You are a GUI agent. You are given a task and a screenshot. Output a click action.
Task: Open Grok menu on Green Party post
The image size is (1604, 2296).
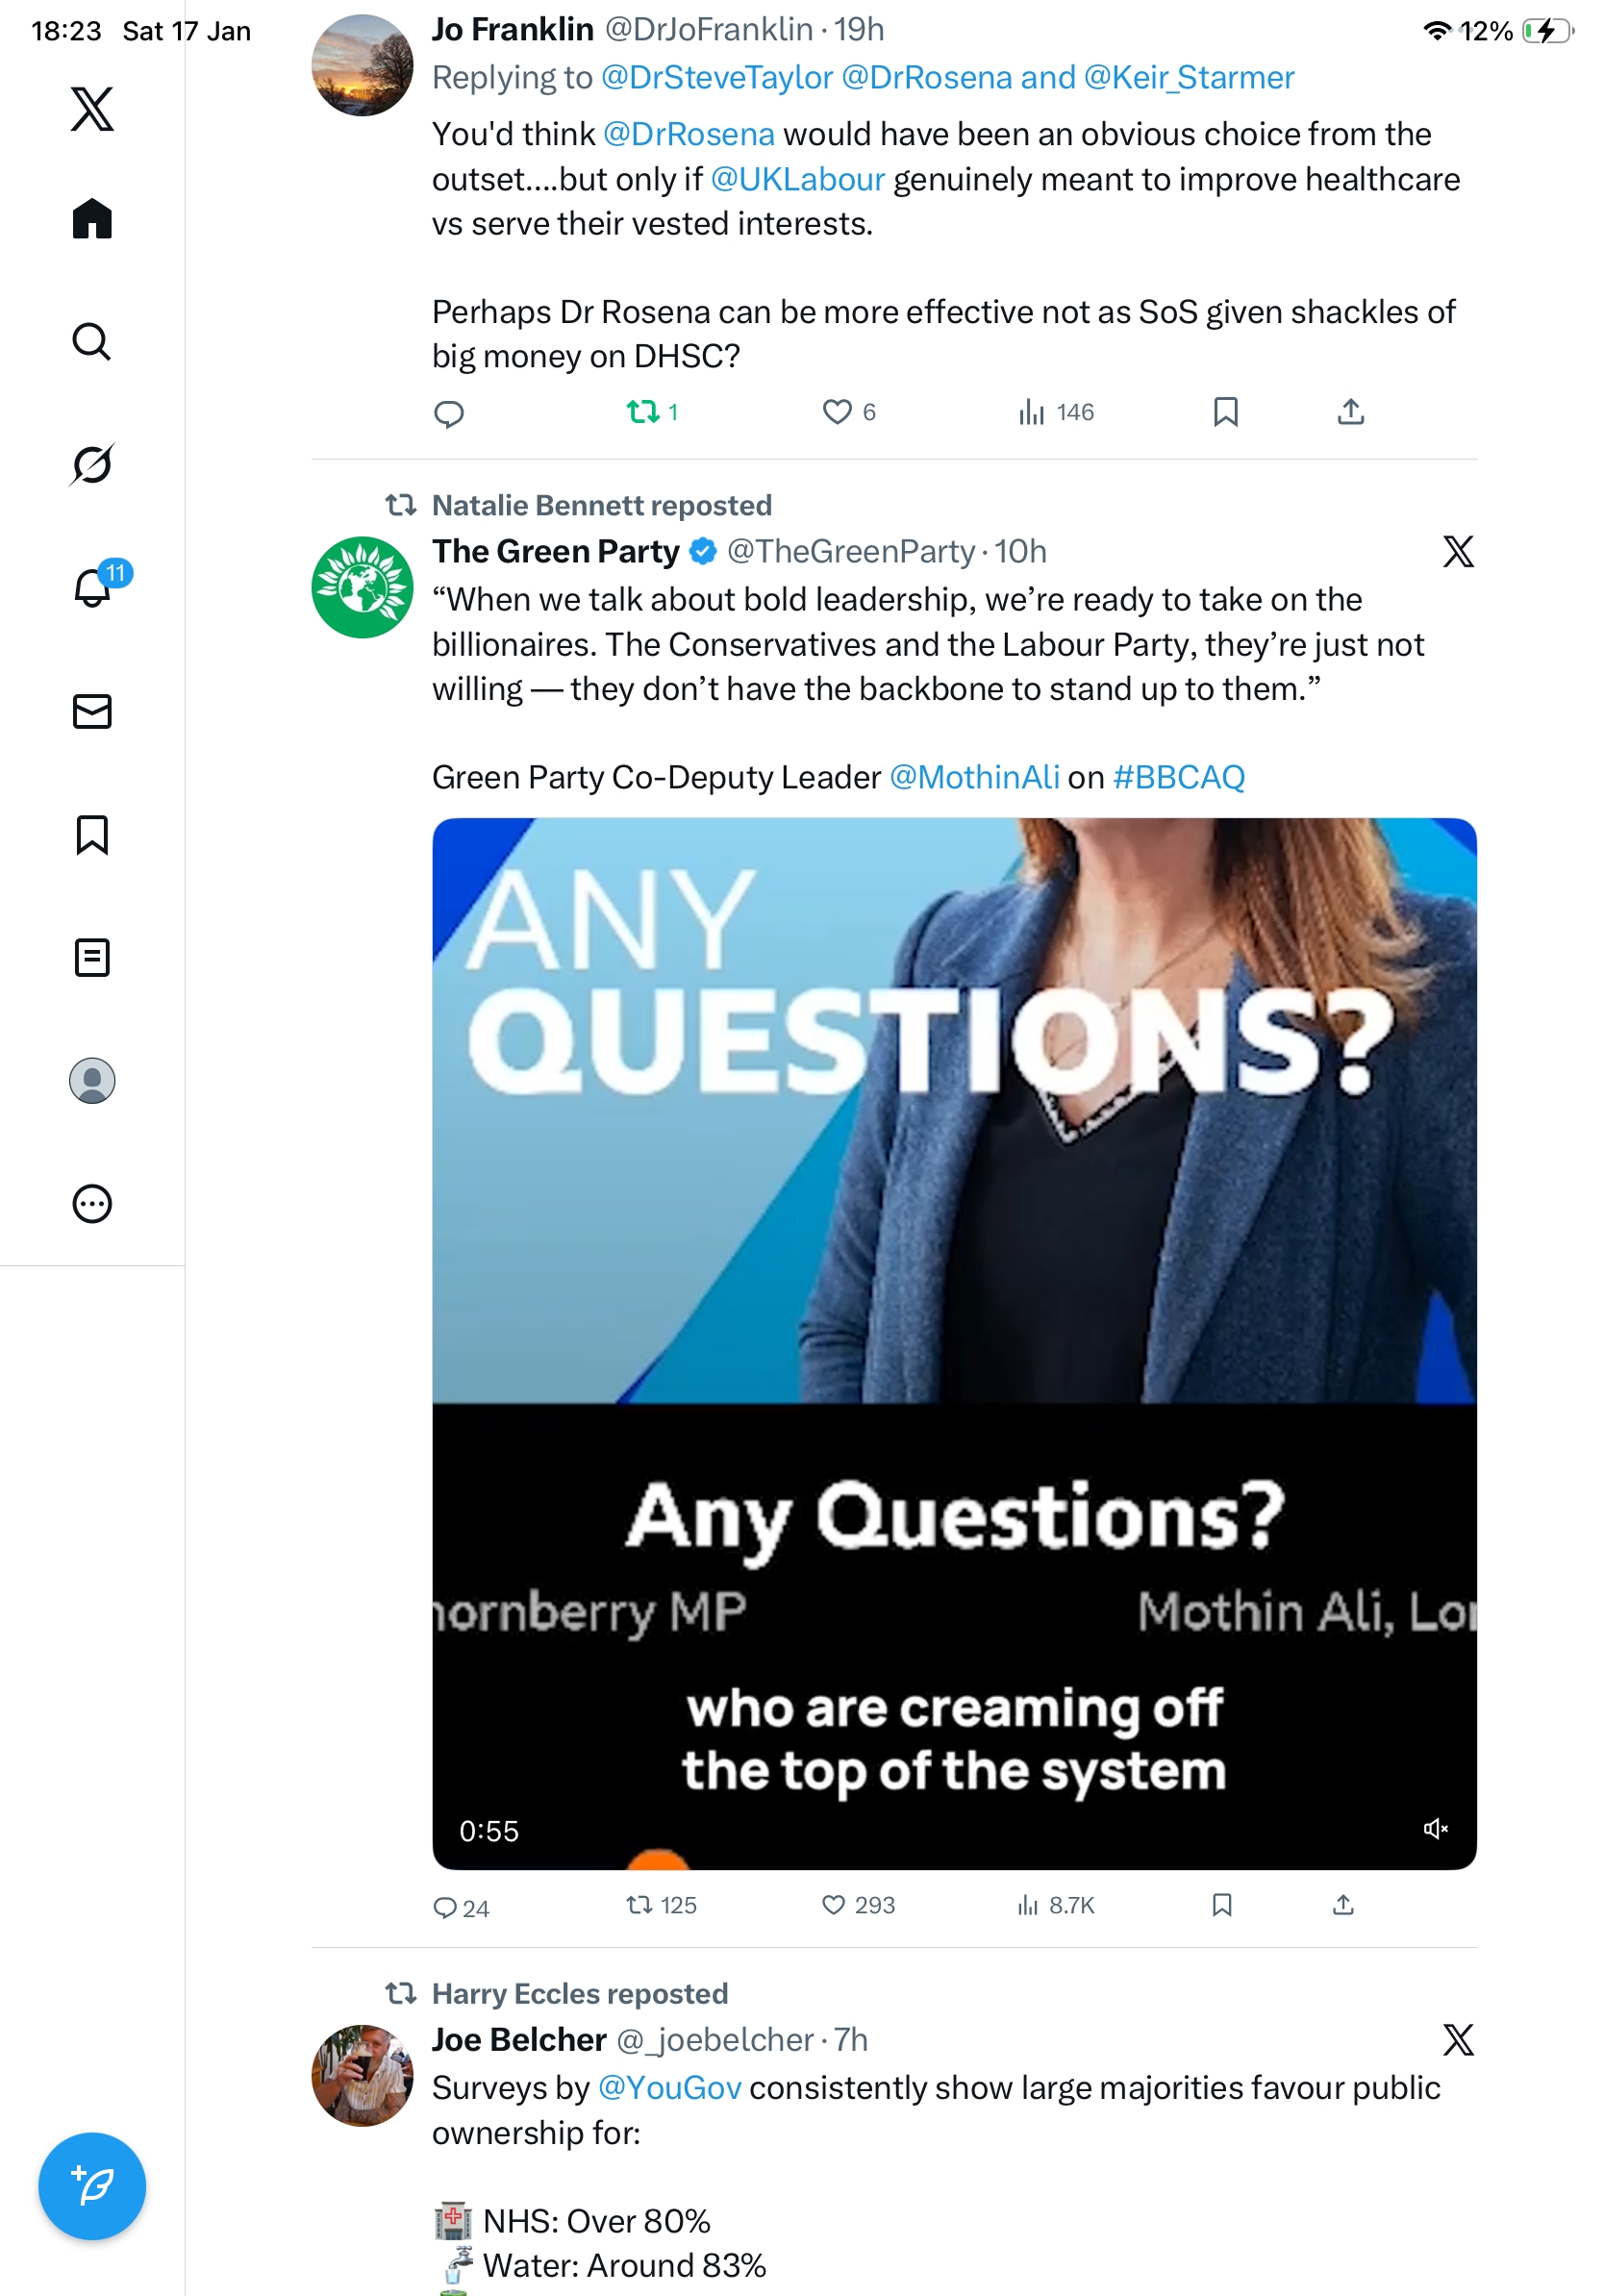click(1458, 551)
